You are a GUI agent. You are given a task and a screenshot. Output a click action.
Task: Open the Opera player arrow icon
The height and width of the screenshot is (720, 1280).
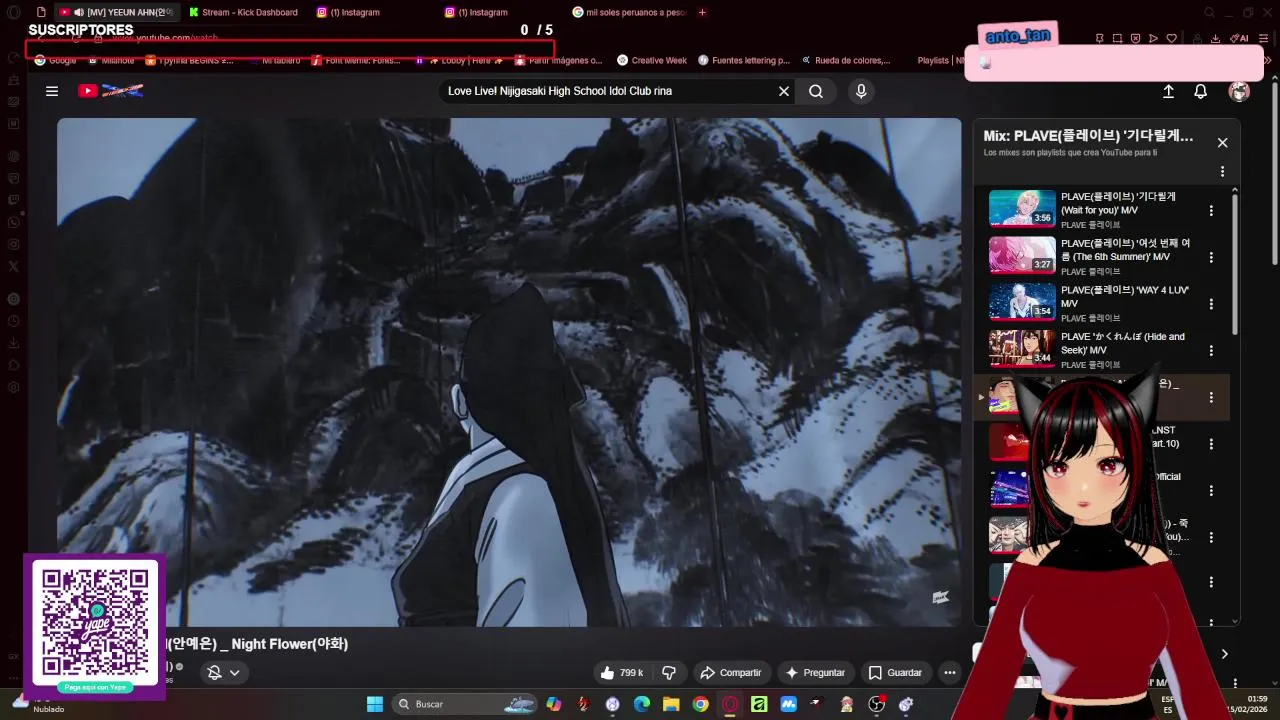(x=1153, y=39)
